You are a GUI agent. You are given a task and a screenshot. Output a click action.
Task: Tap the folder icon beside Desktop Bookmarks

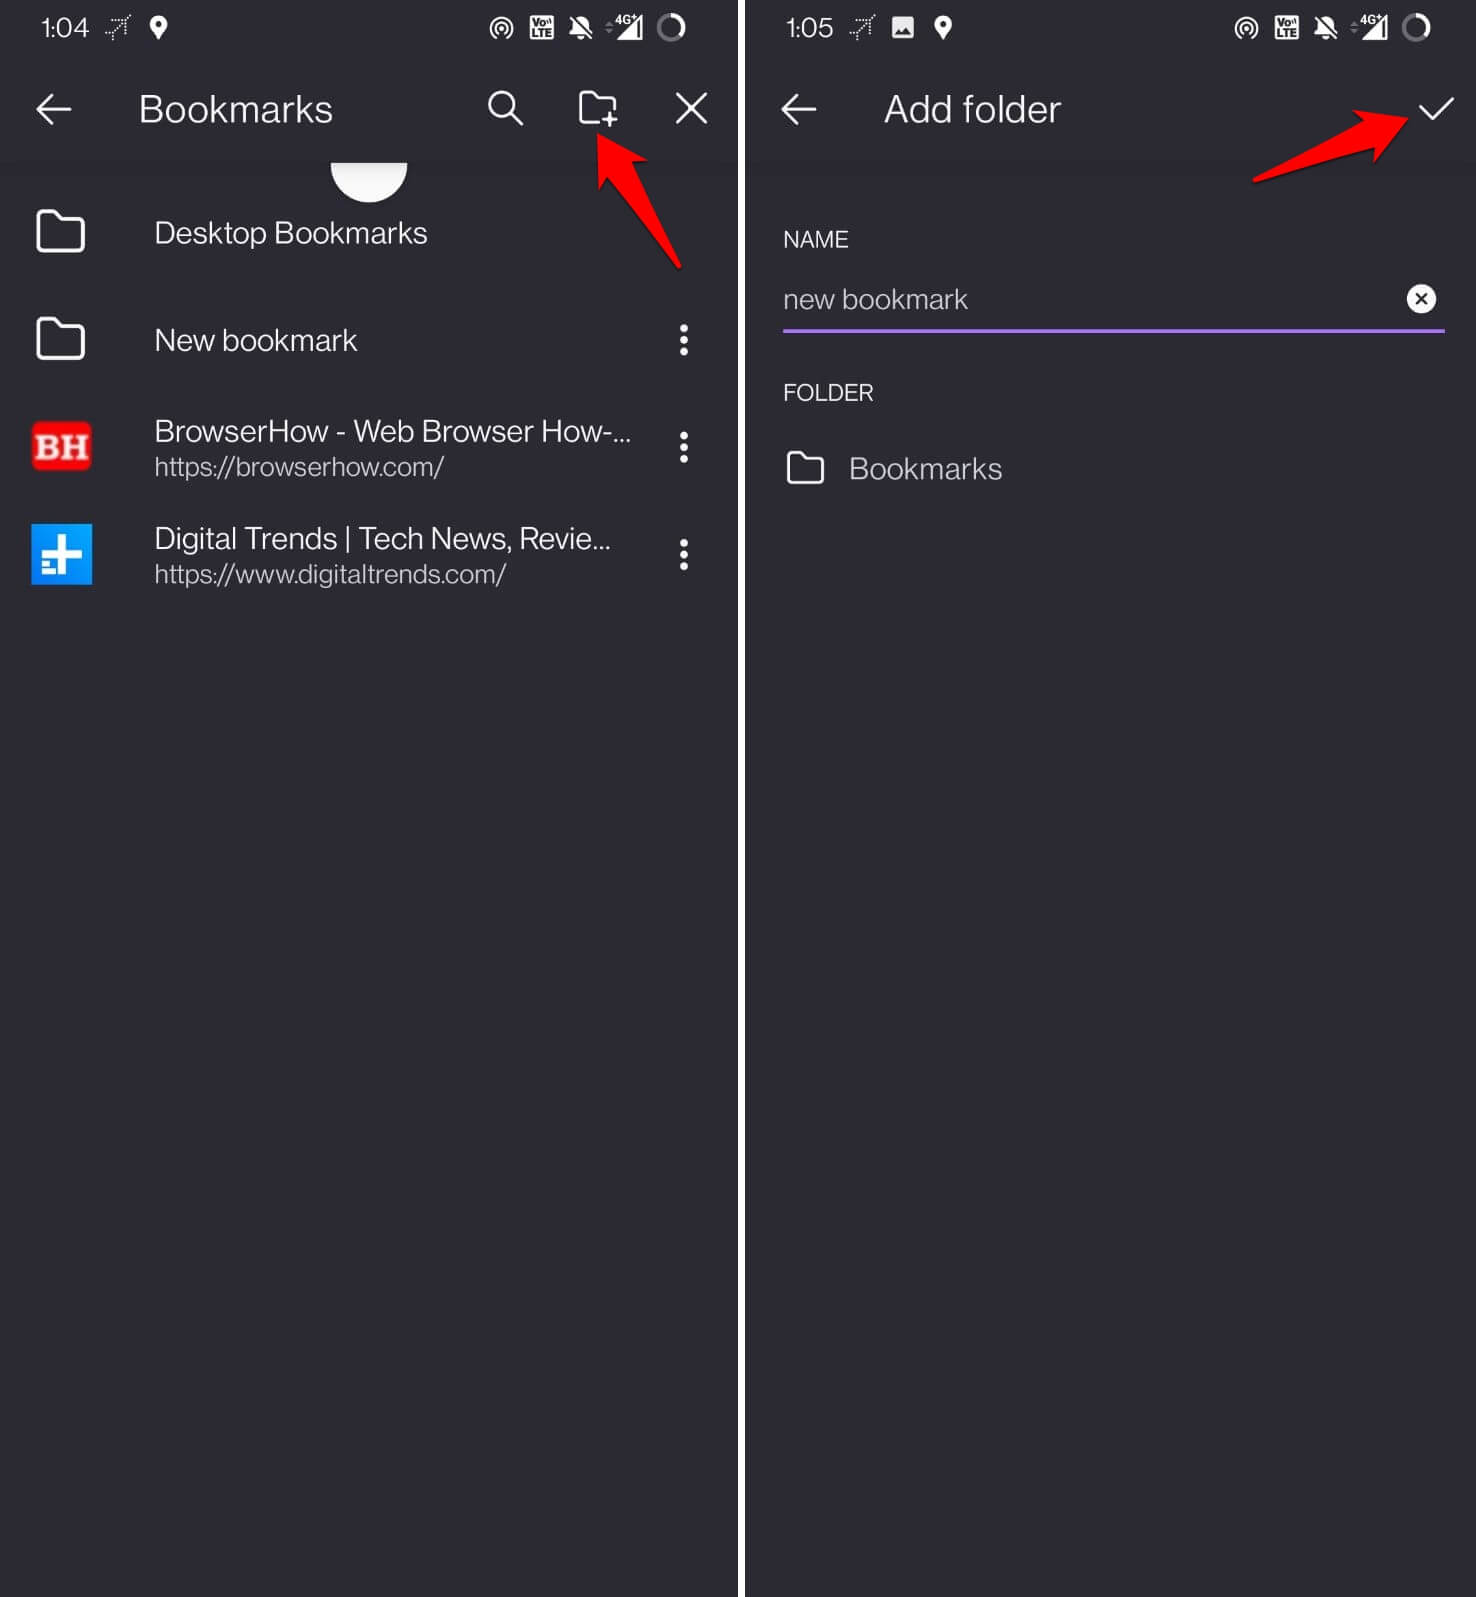[x=61, y=232]
